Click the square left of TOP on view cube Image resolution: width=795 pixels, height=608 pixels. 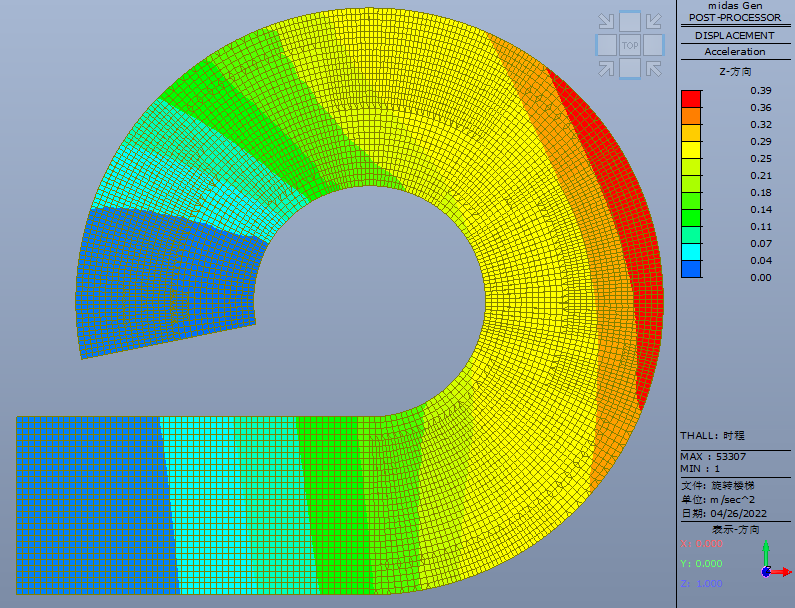pyautogui.click(x=606, y=45)
